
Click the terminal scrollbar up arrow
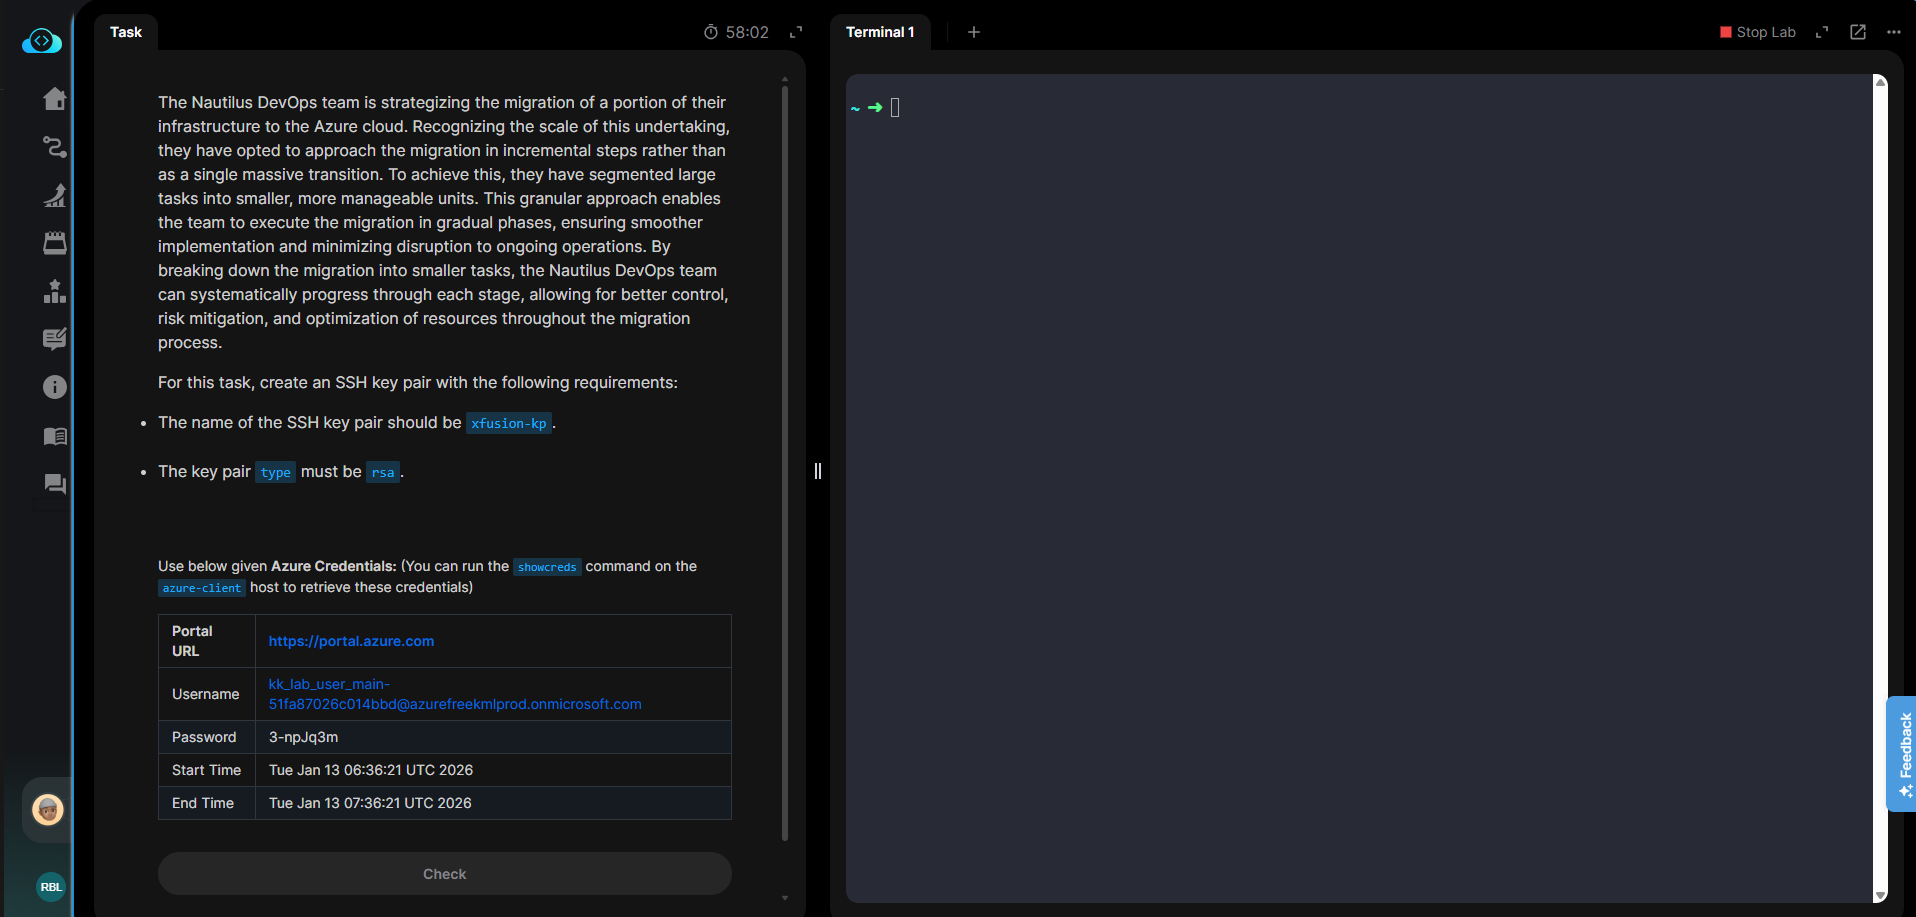tap(1881, 82)
